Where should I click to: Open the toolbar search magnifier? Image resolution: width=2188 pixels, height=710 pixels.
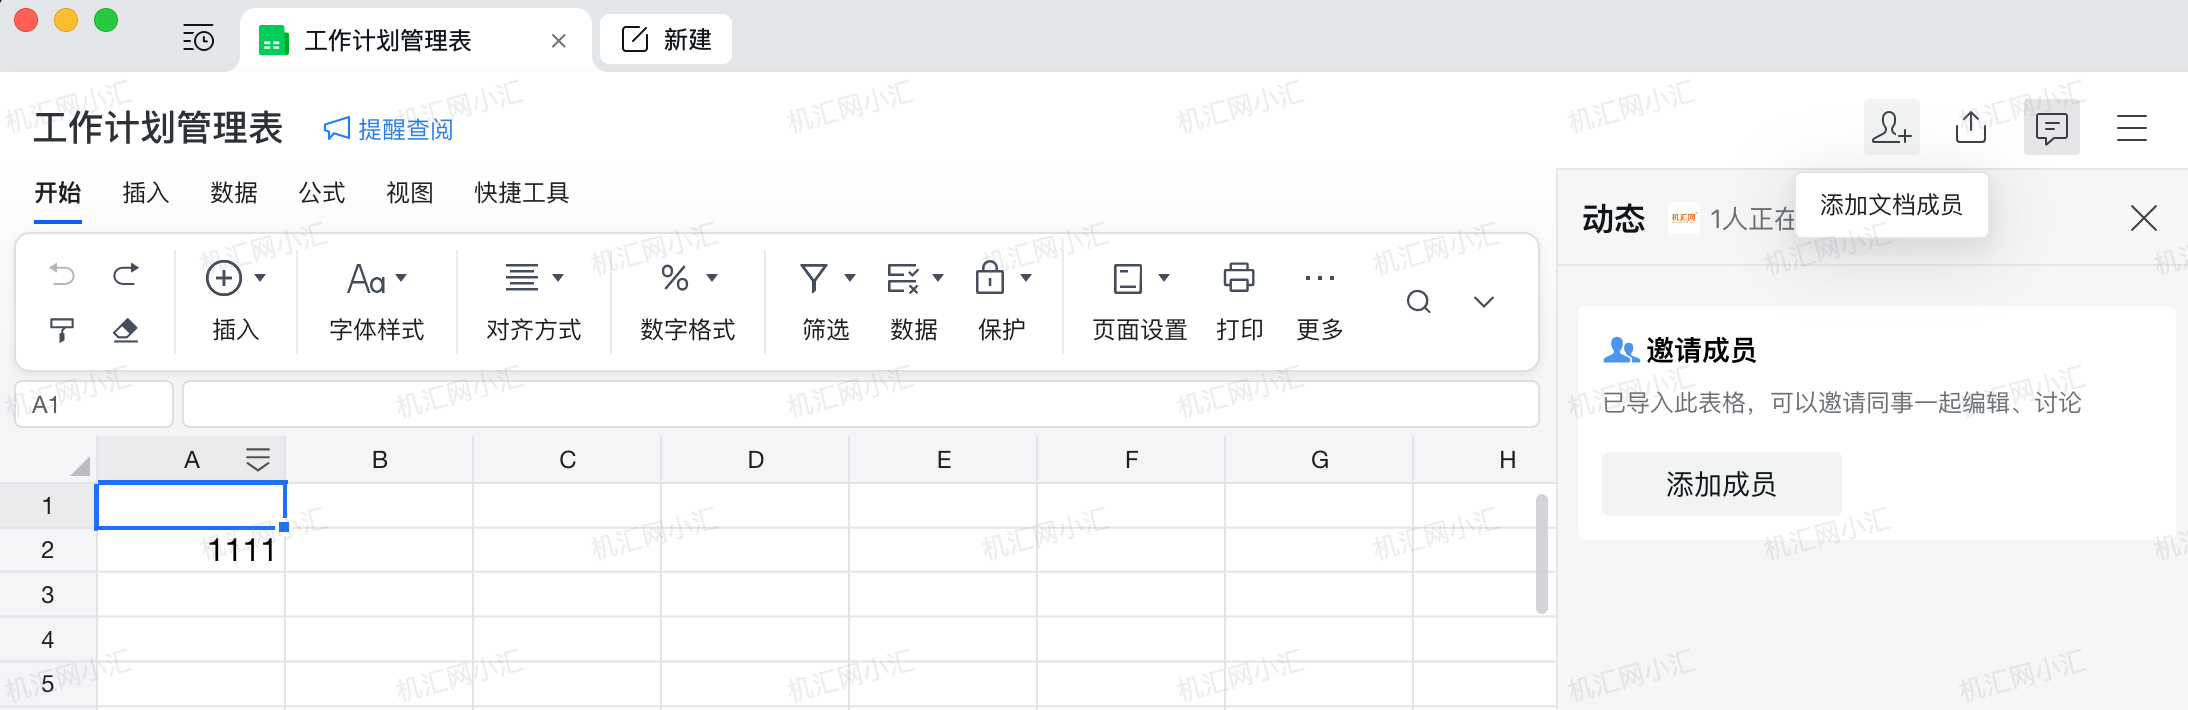1418,302
